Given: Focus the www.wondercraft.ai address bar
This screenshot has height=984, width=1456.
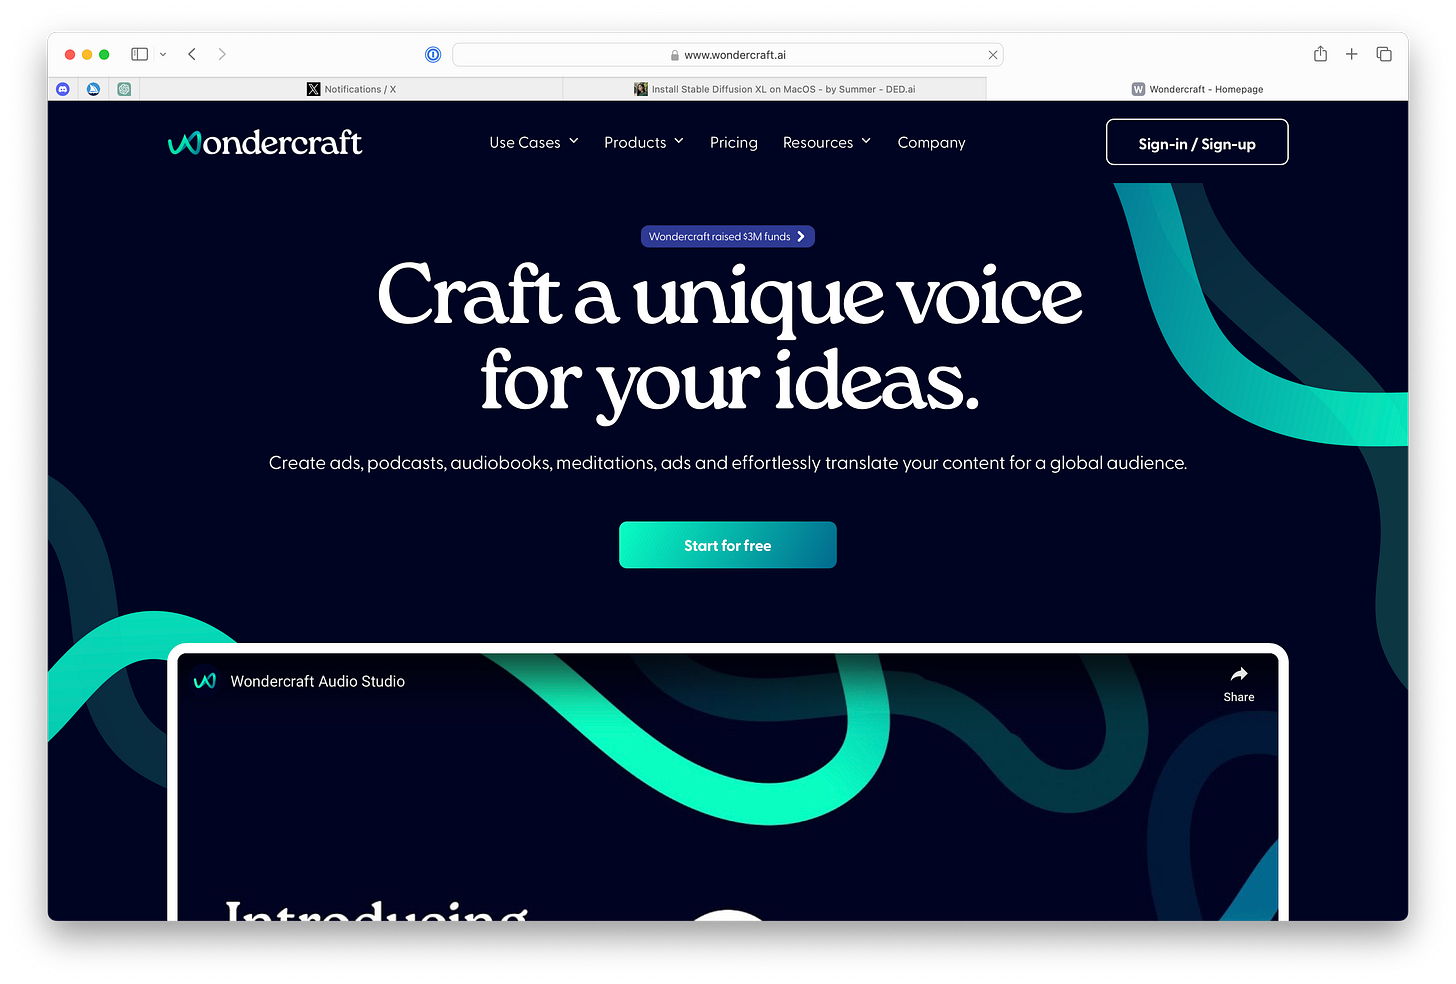Looking at the screenshot, I should pos(728,55).
